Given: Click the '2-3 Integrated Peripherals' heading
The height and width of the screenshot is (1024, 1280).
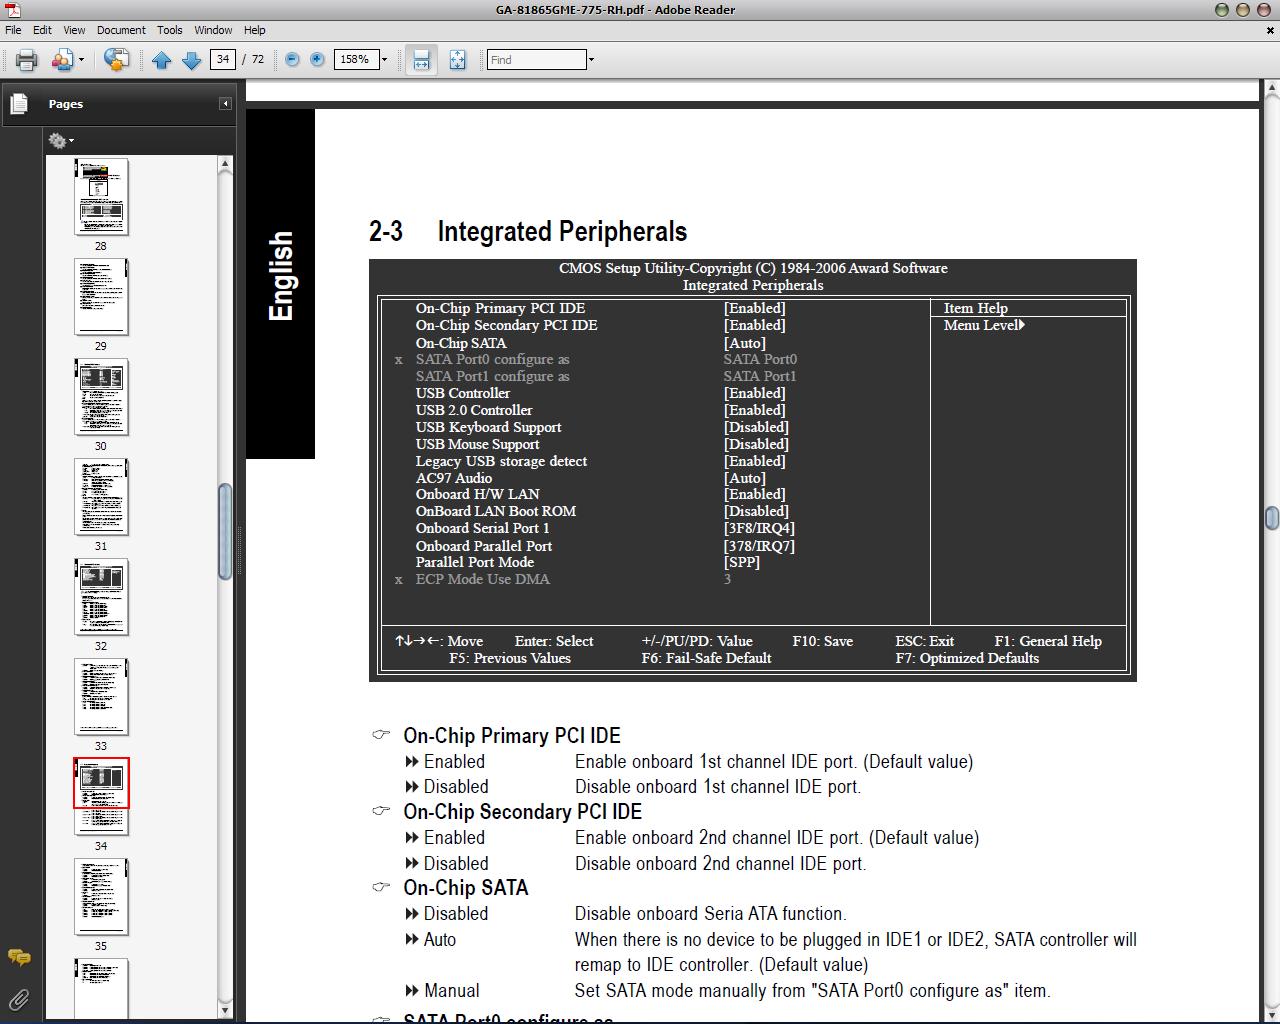Looking at the screenshot, I should point(528,231).
